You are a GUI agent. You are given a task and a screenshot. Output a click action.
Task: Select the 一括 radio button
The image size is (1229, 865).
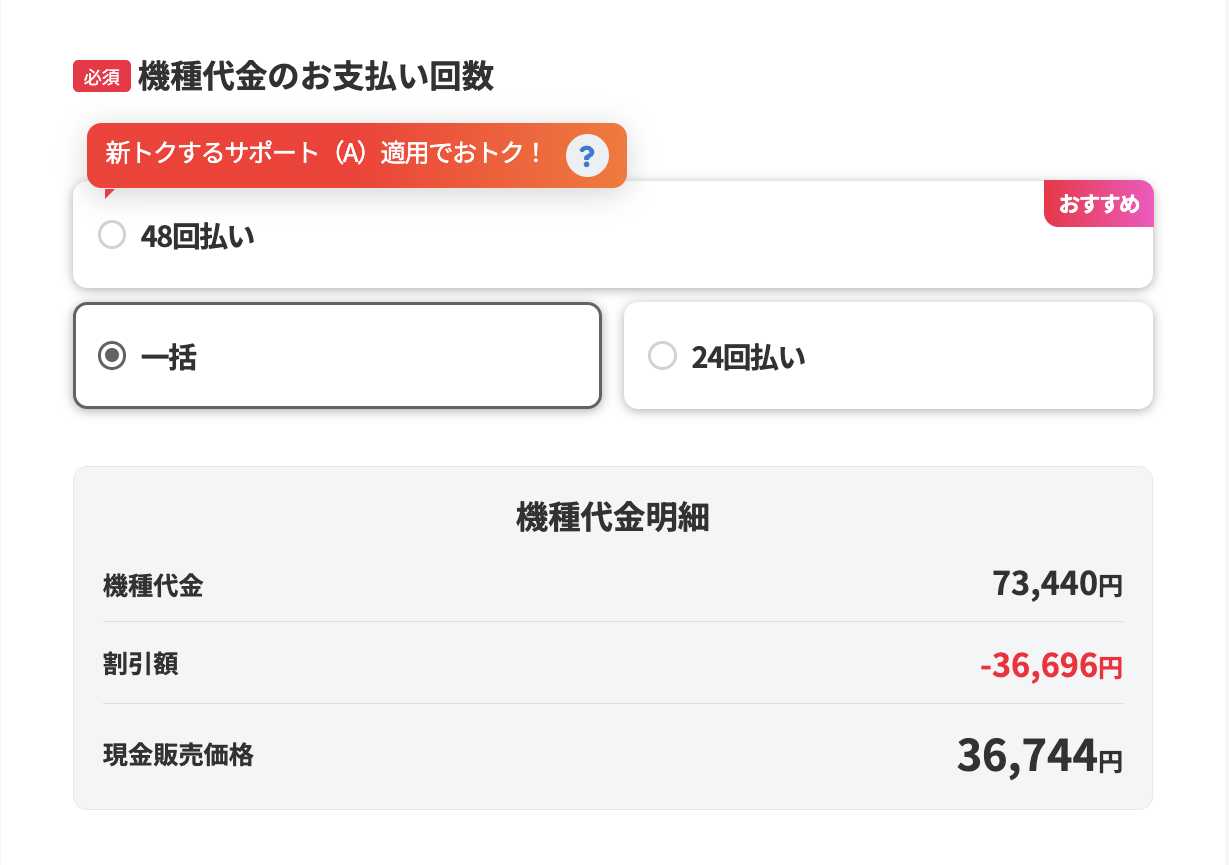point(112,356)
